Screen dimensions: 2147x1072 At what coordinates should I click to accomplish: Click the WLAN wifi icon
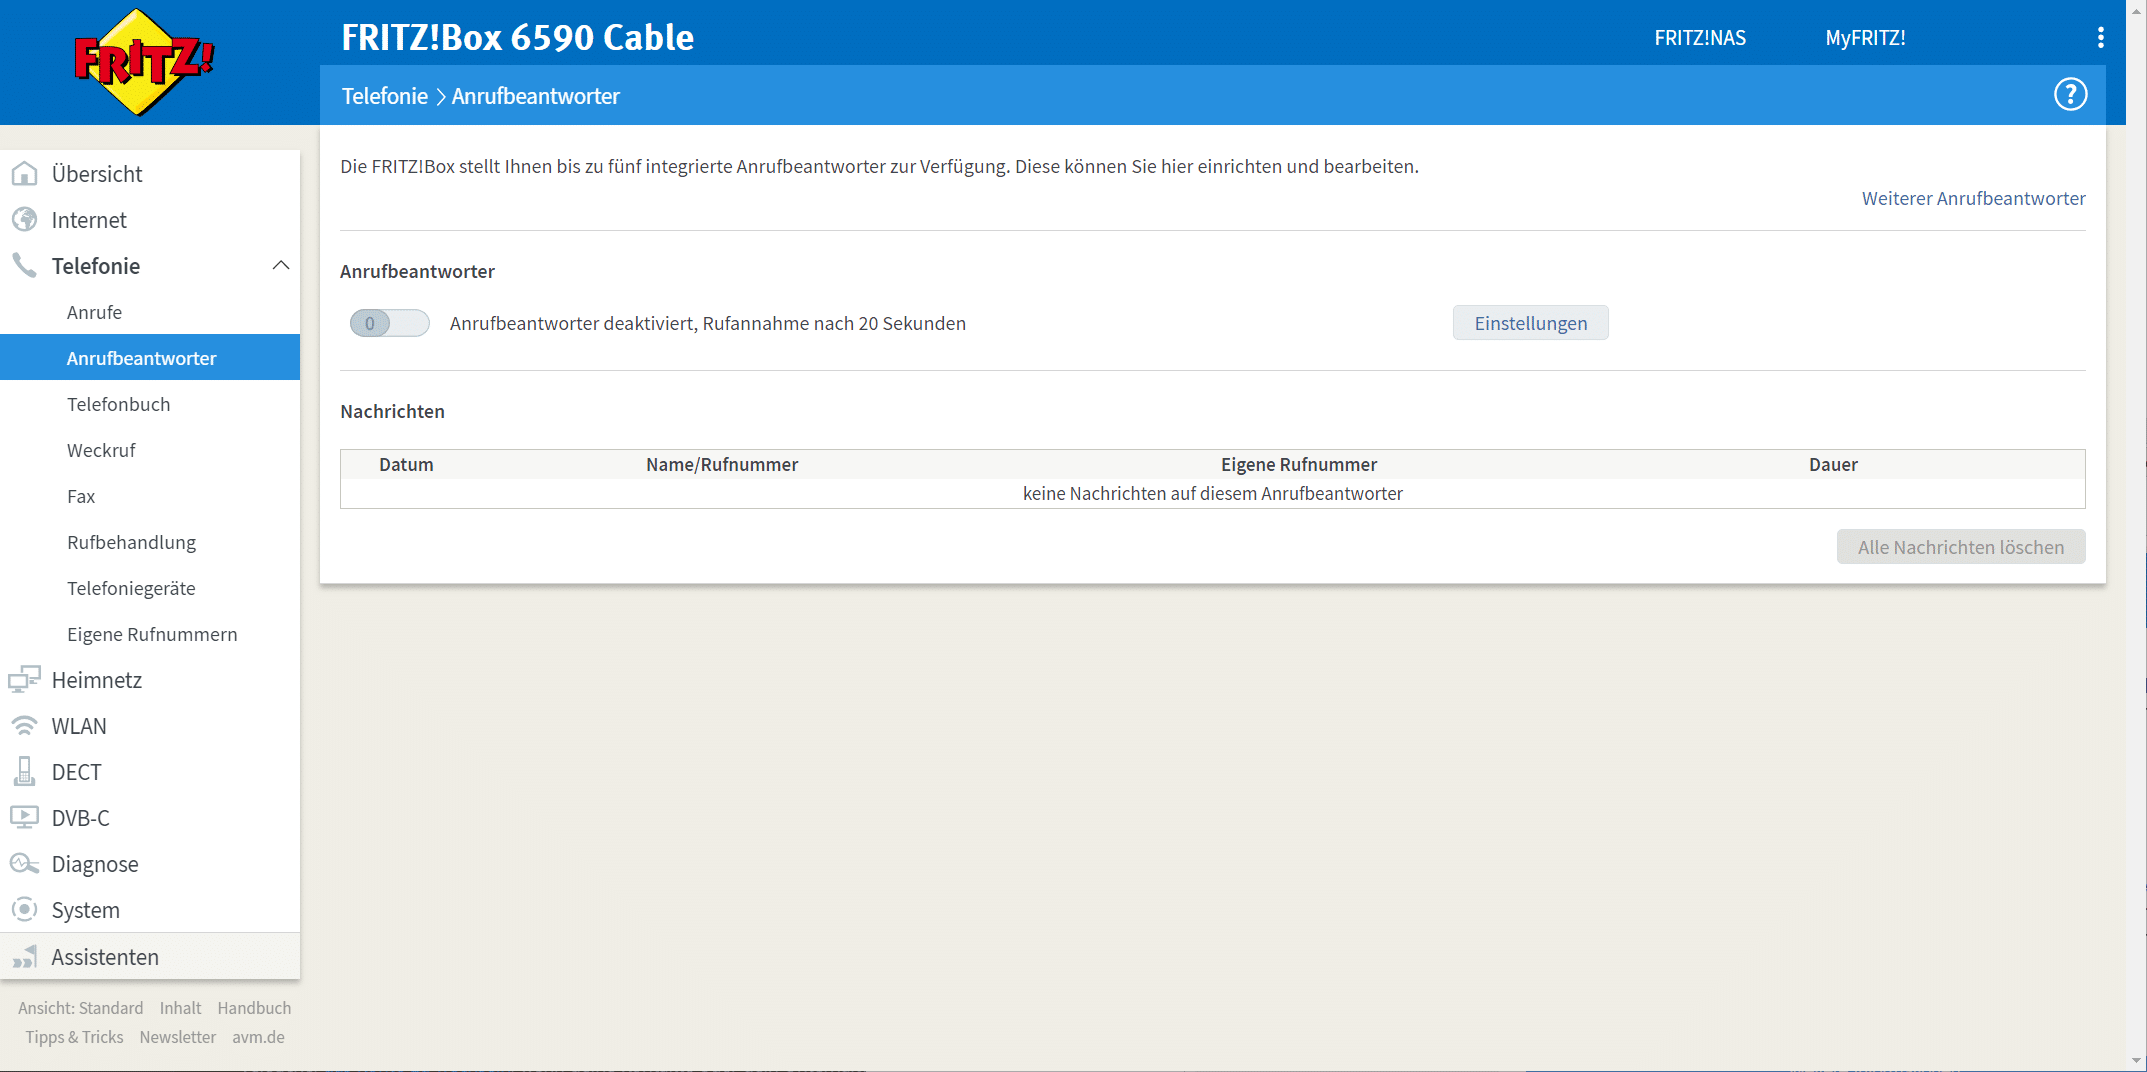24,726
